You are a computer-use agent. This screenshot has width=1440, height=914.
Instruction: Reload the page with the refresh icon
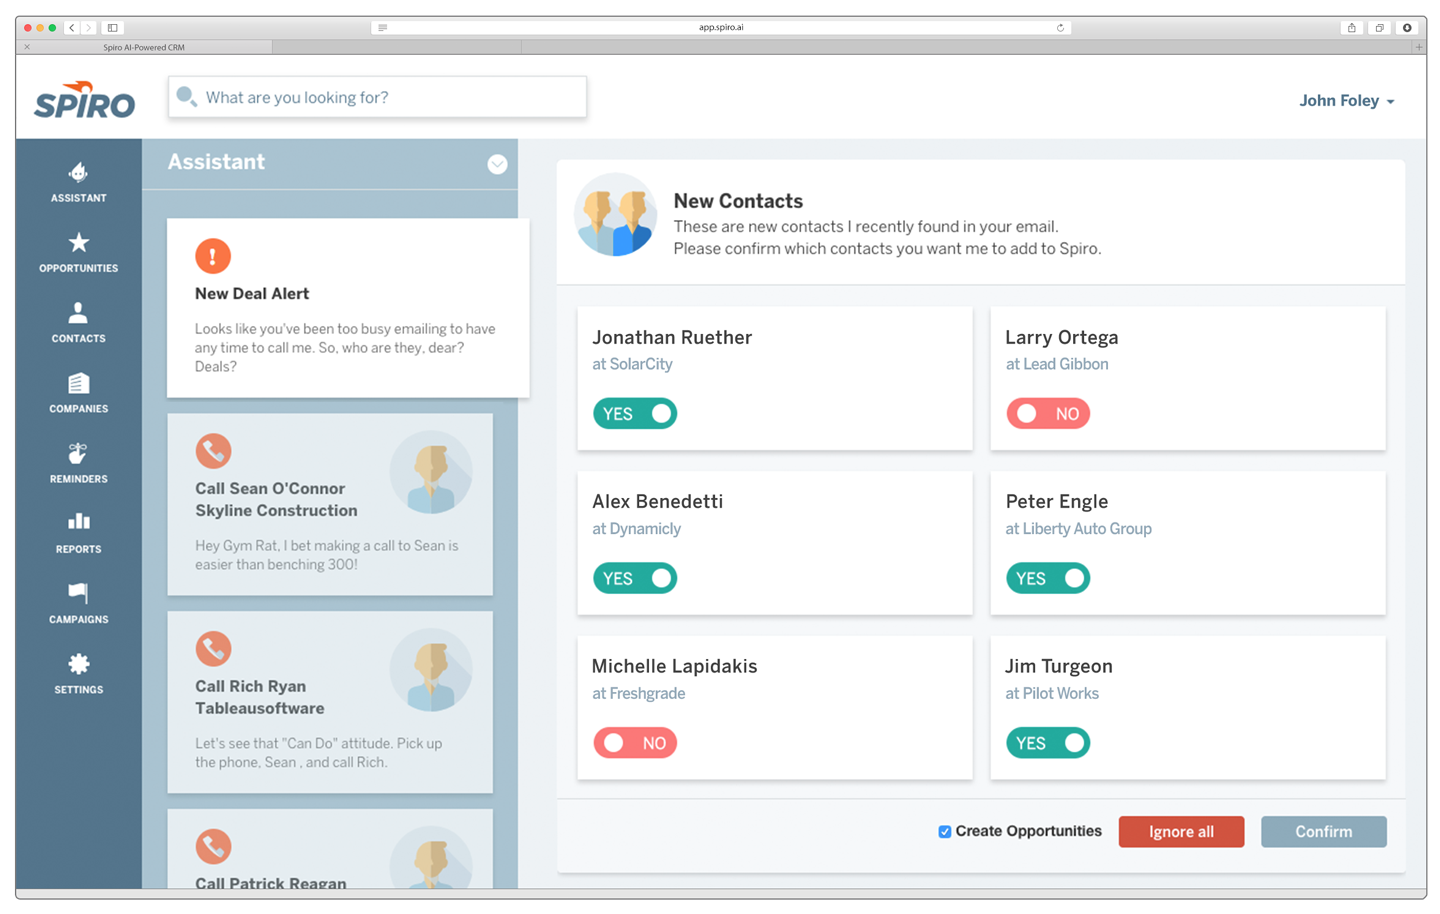pyautogui.click(x=1060, y=27)
